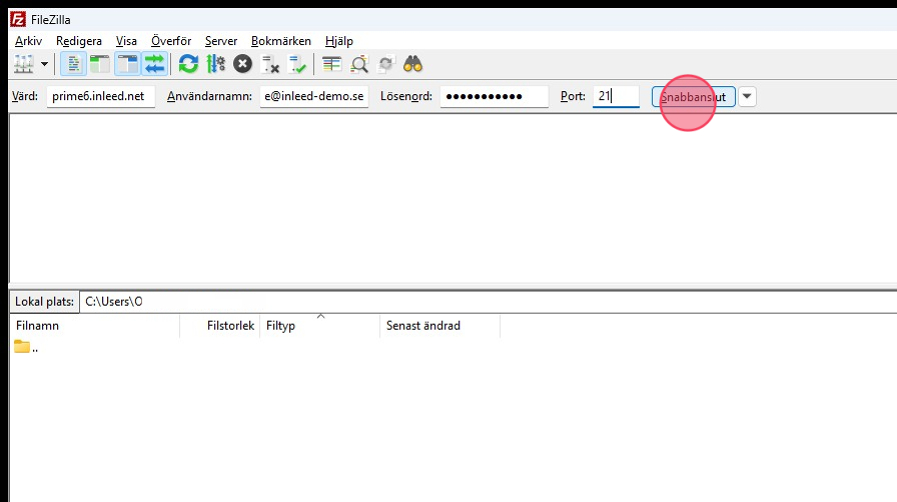The image size is (897, 502).
Task: Click the disconnect from server icon
Action: click(270, 64)
